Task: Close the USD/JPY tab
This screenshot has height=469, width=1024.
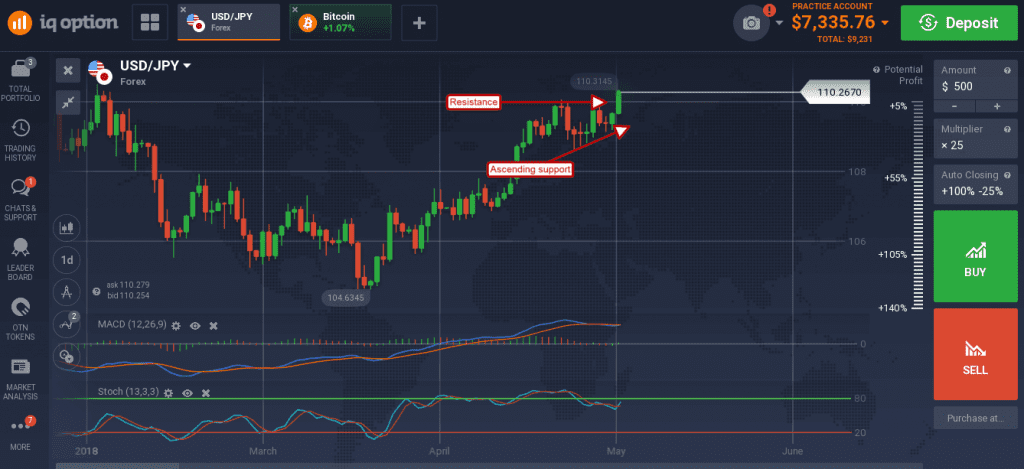Action: point(184,10)
